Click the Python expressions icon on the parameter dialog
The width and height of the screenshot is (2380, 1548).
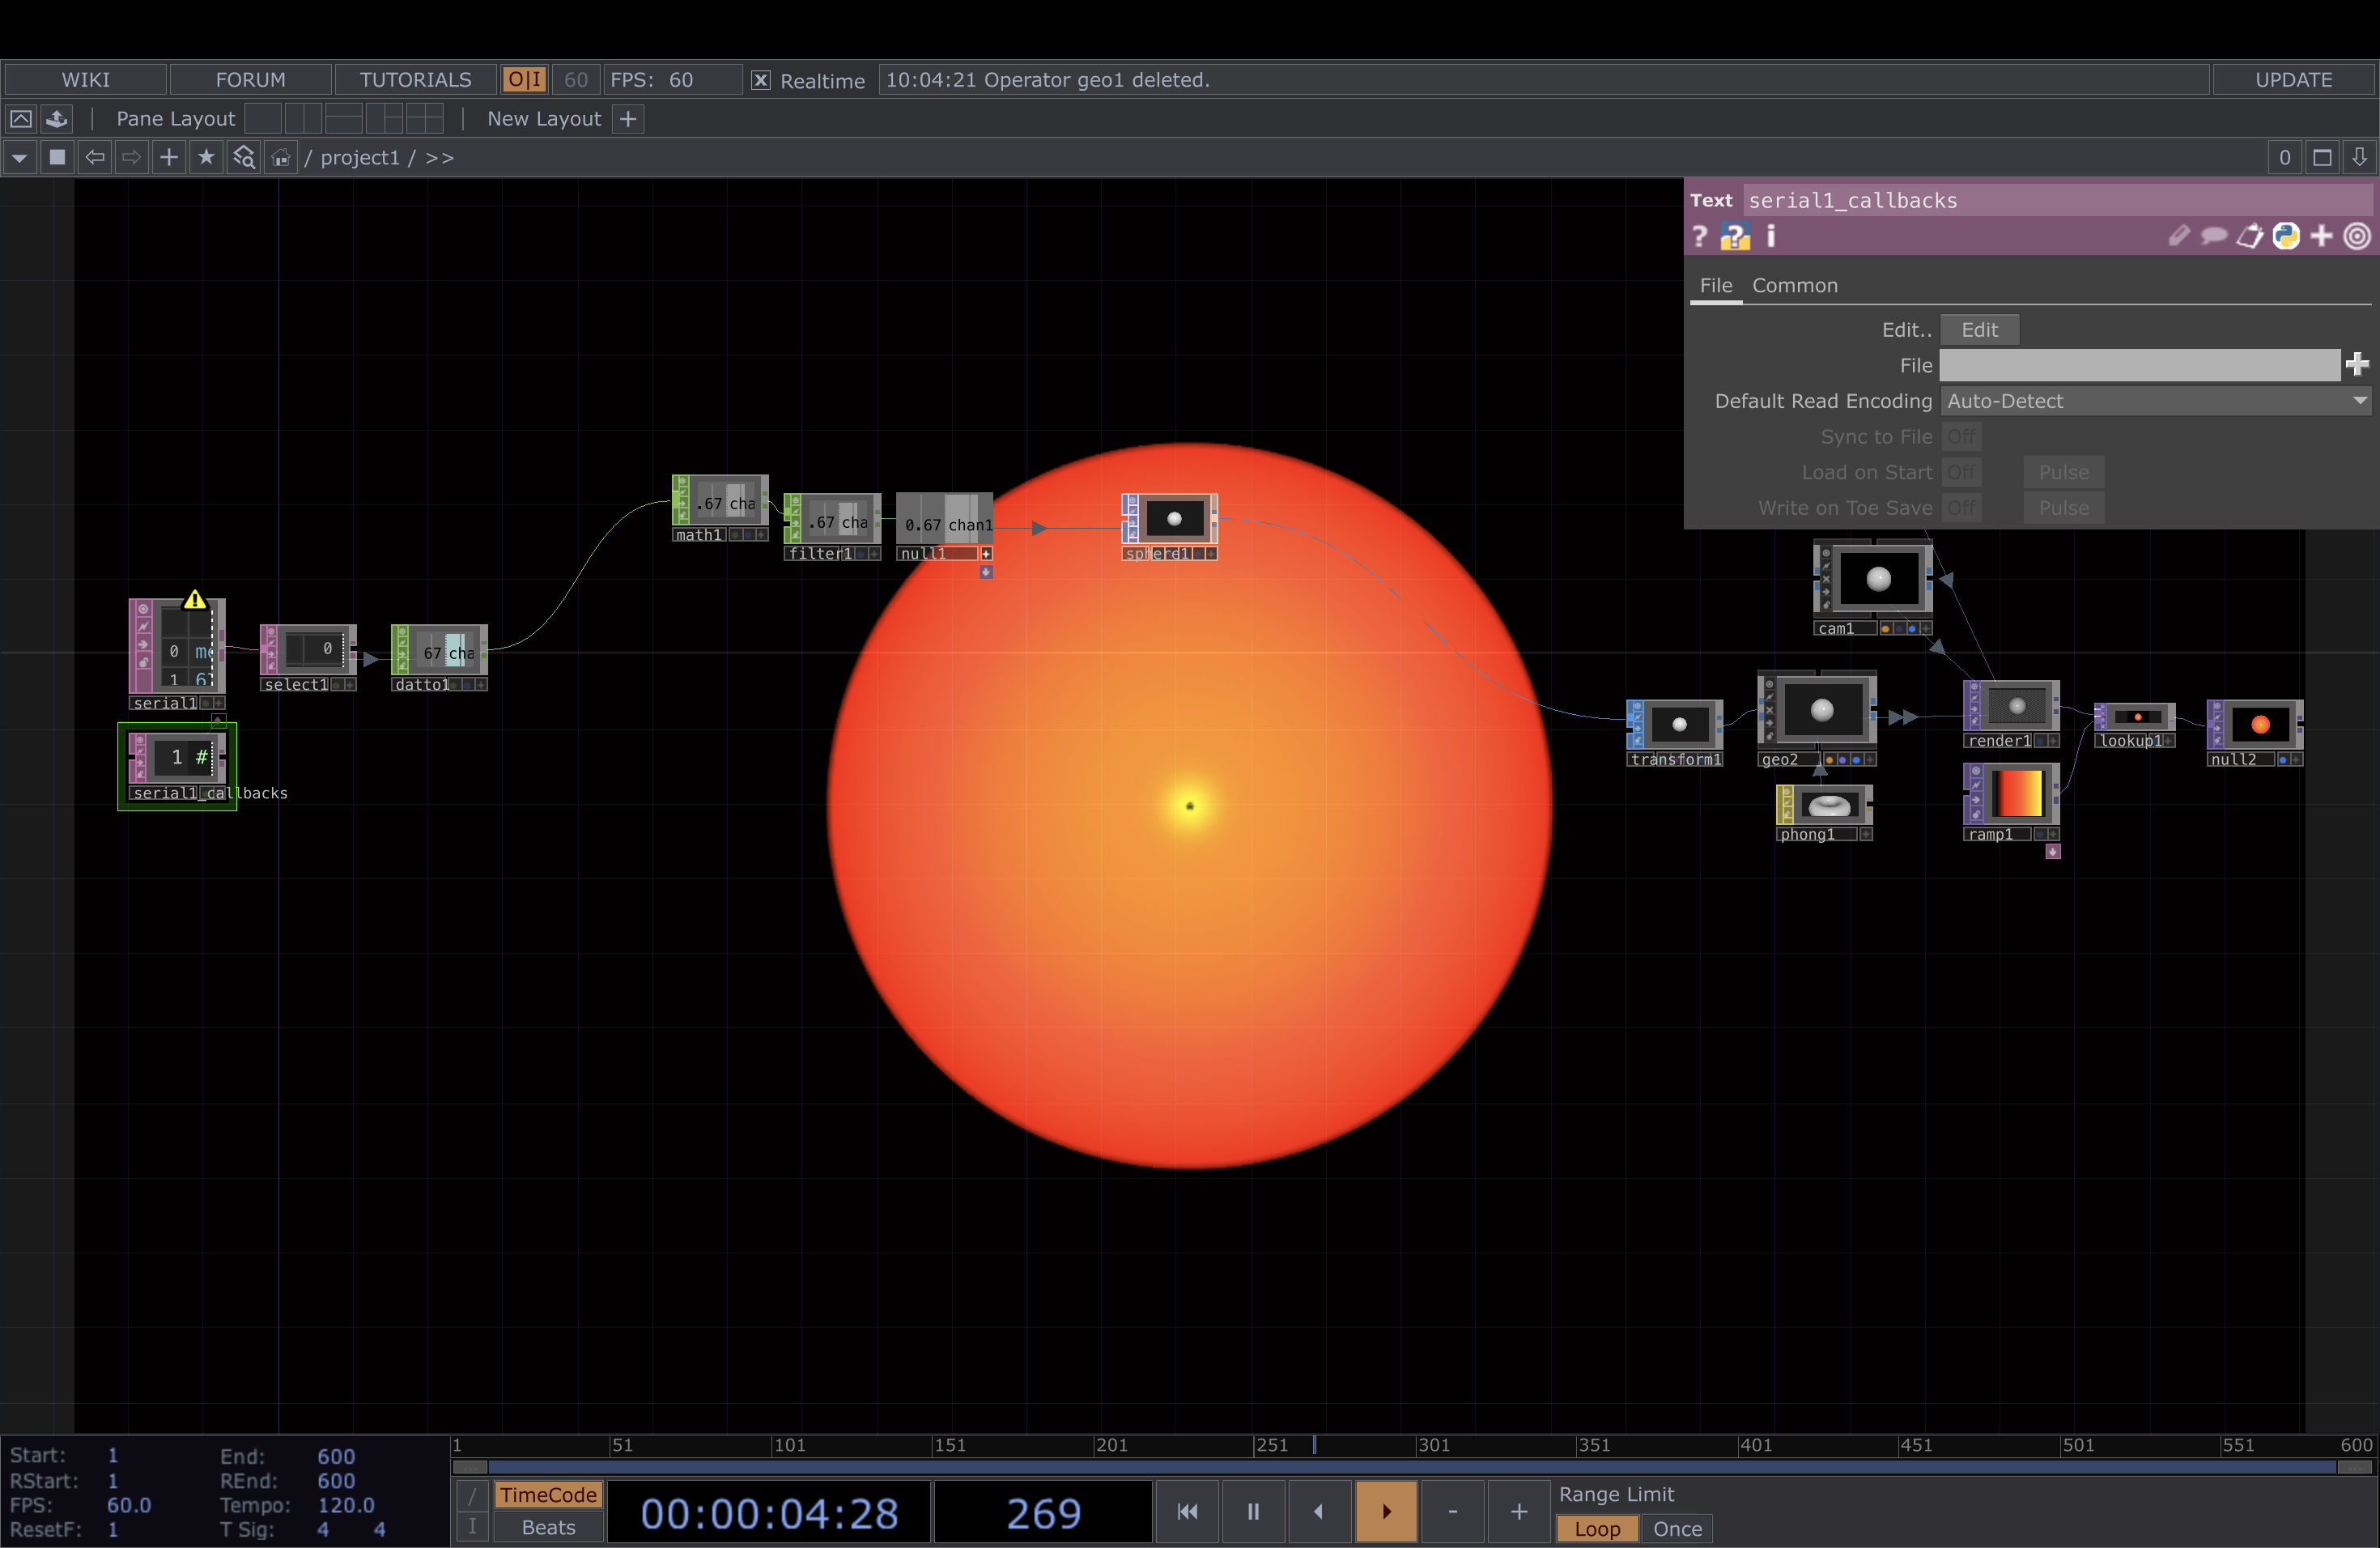click(x=2286, y=237)
